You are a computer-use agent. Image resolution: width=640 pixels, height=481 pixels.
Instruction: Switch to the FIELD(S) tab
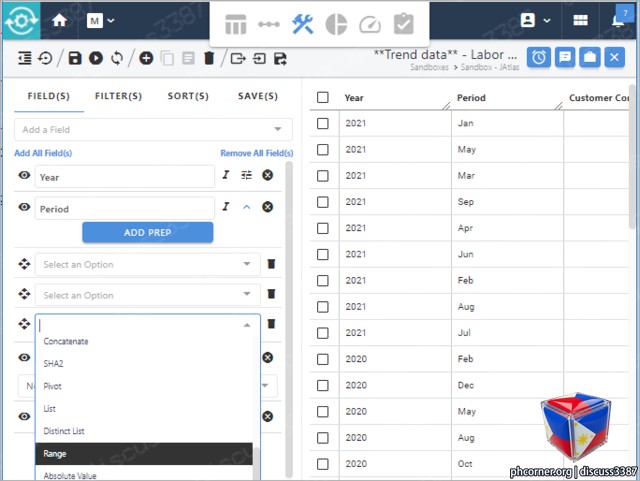point(49,96)
